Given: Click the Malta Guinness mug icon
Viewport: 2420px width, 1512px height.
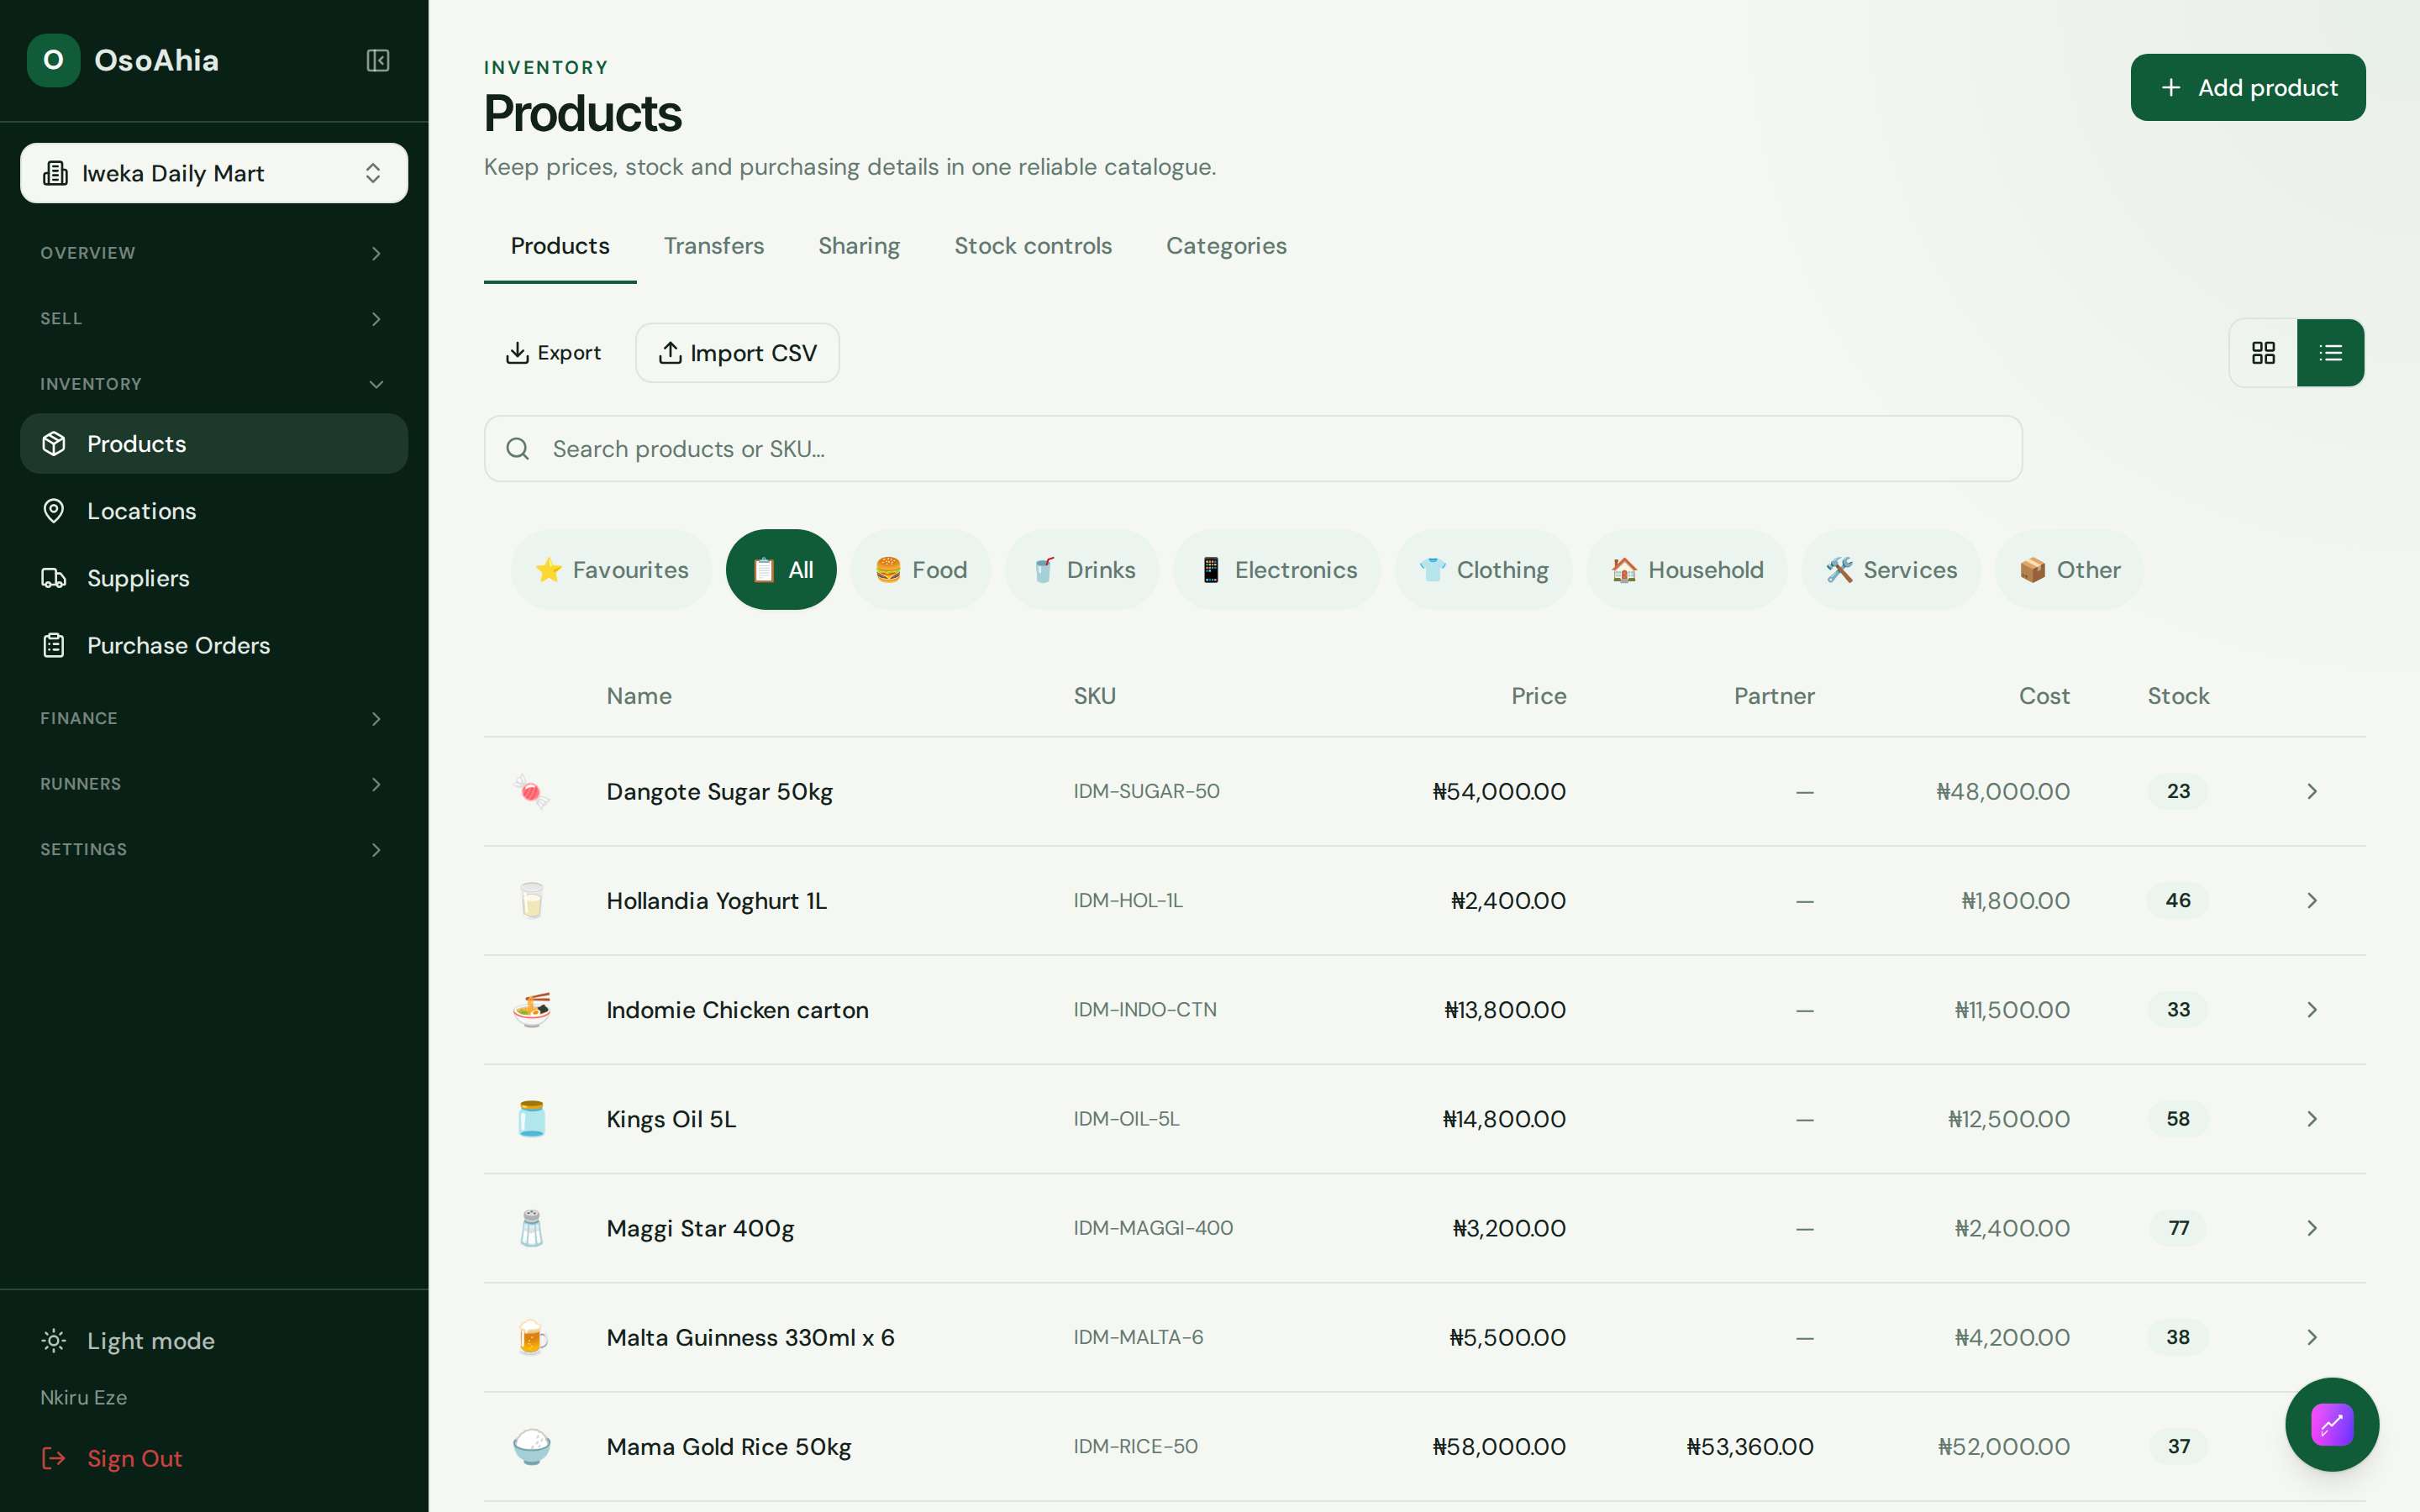Looking at the screenshot, I should [x=532, y=1337].
